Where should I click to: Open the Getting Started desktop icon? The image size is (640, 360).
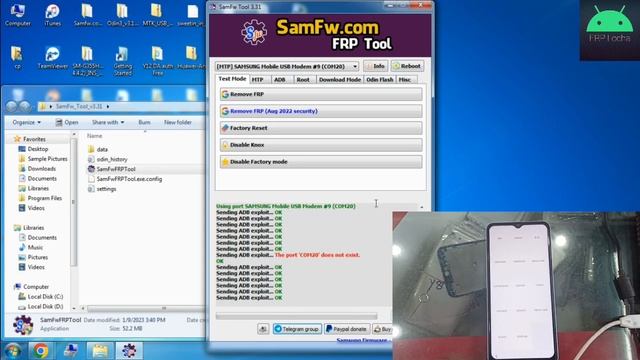pyautogui.click(x=122, y=61)
